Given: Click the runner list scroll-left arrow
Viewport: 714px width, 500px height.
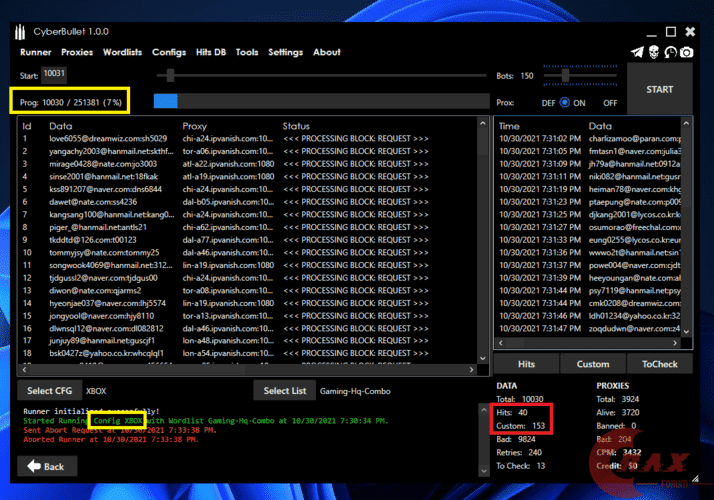Looking at the screenshot, I should pos(24,370).
